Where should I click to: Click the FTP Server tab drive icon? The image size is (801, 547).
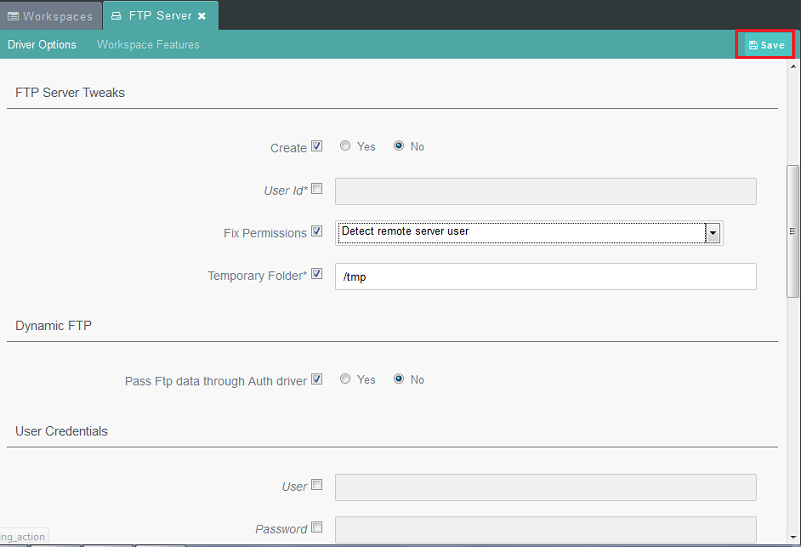116,16
